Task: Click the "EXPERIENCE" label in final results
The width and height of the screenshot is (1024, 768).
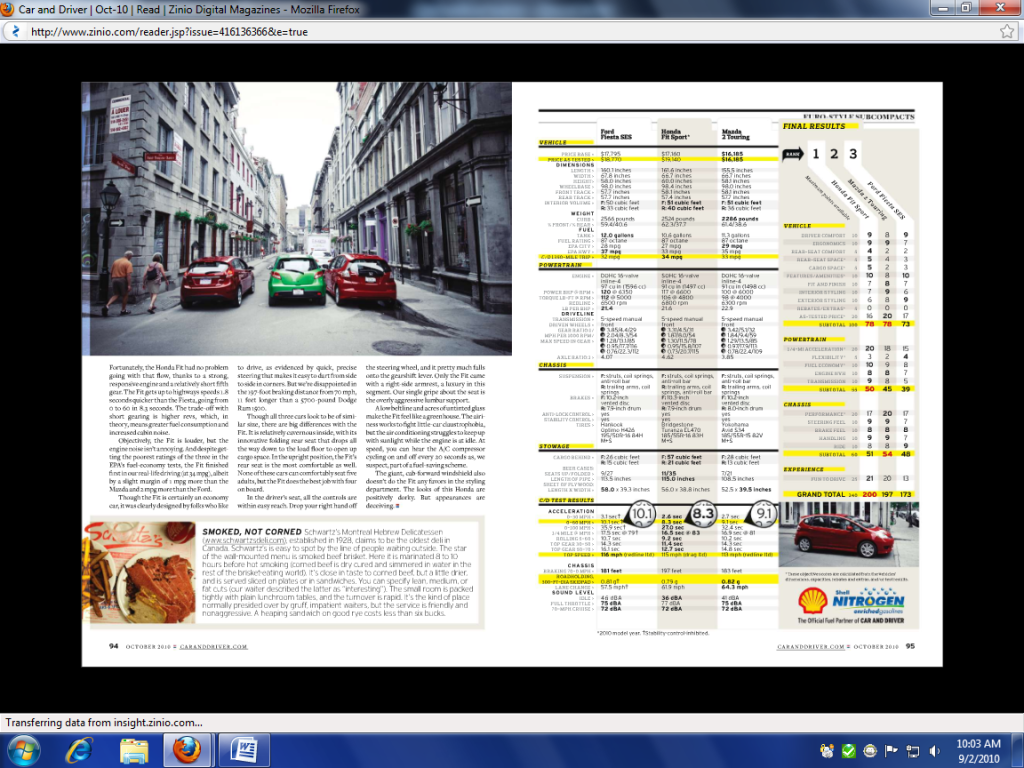Action: pos(803,469)
